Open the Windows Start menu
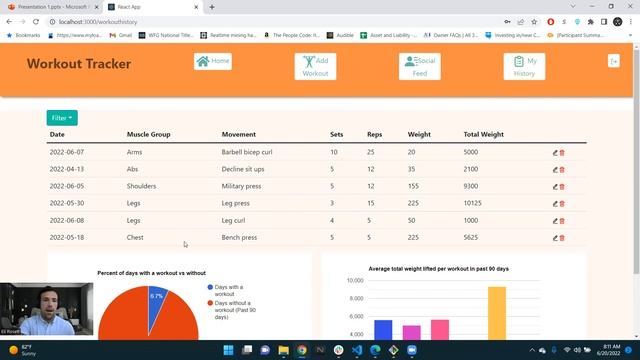Viewport: 640px width, 360px height. pyautogui.click(x=229, y=350)
